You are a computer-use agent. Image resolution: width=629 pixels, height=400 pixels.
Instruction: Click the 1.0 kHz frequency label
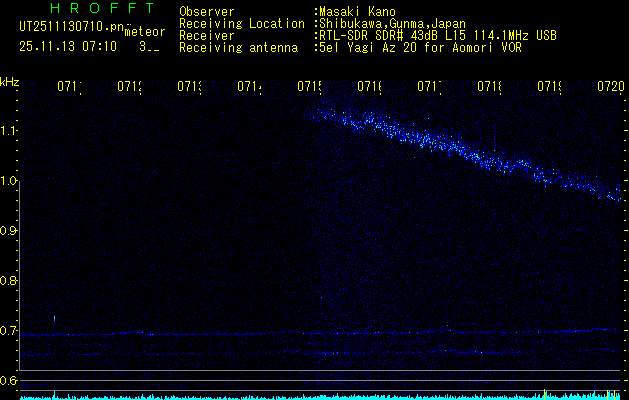tap(10, 181)
